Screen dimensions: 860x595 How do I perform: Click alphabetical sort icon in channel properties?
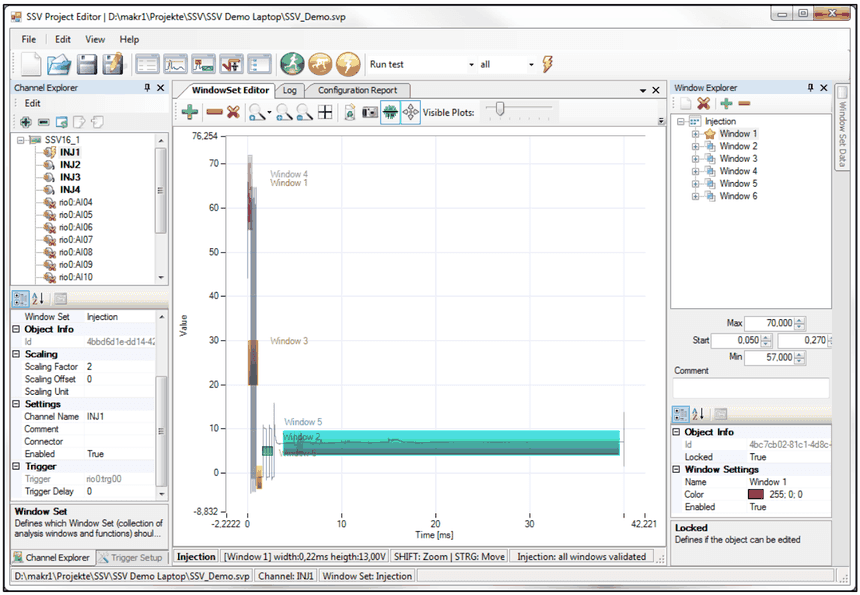tap(38, 299)
